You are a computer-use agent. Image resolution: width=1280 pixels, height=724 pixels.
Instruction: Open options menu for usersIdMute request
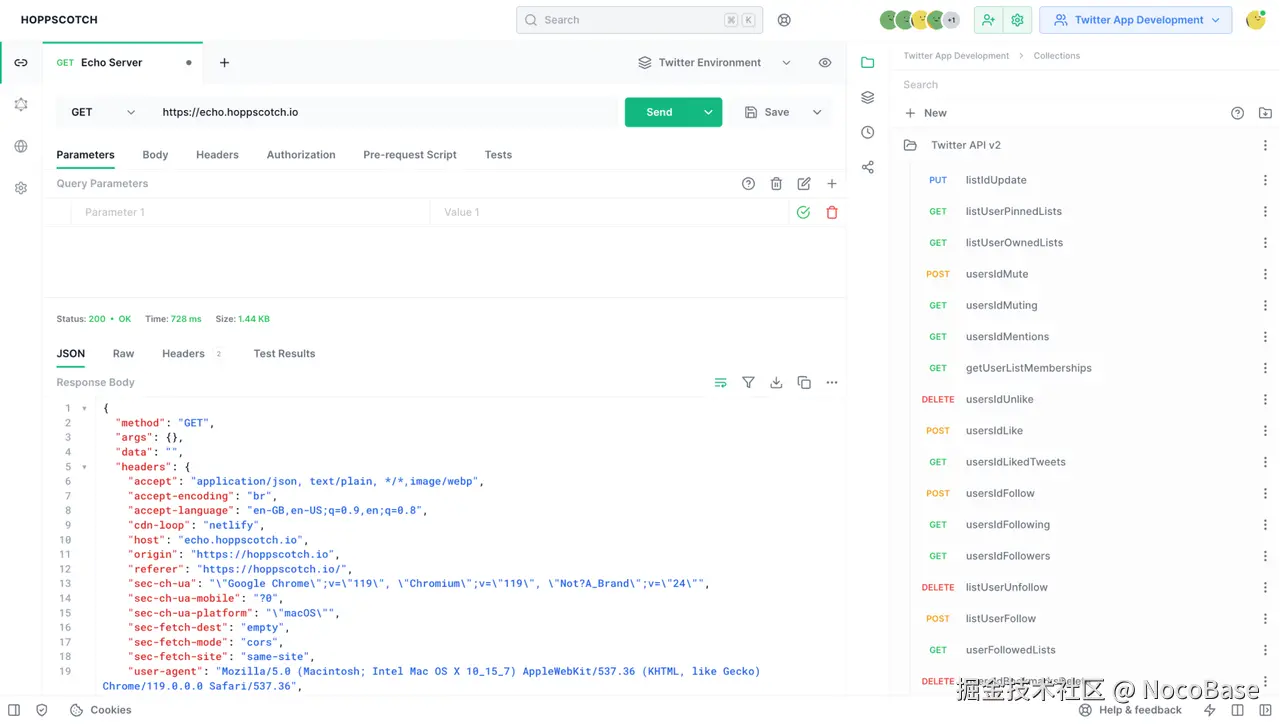coord(1265,274)
